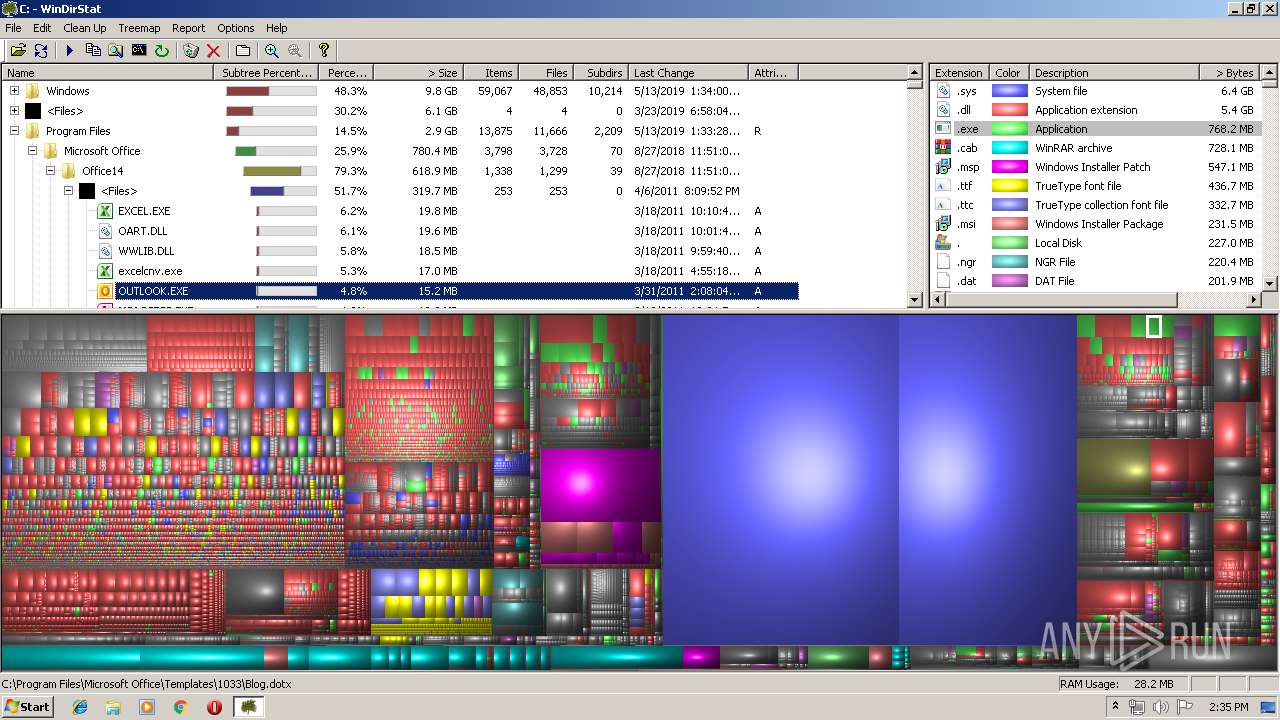This screenshot has height=720, width=1280.
Task: Open the Clean Up menu
Action: [x=85, y=28]
